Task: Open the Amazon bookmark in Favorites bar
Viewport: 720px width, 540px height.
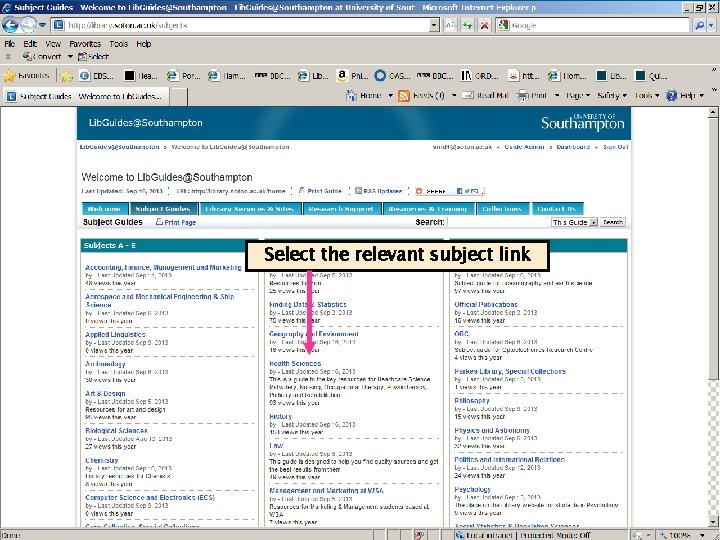Action: pyautogui.click(x=352, y=76)
